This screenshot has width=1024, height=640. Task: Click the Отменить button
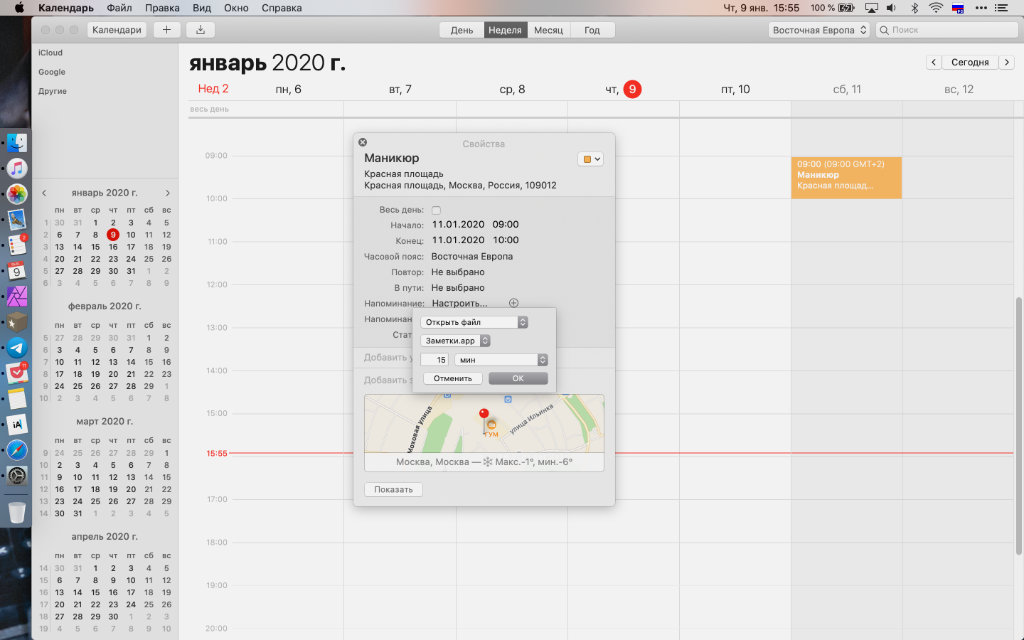453,378
